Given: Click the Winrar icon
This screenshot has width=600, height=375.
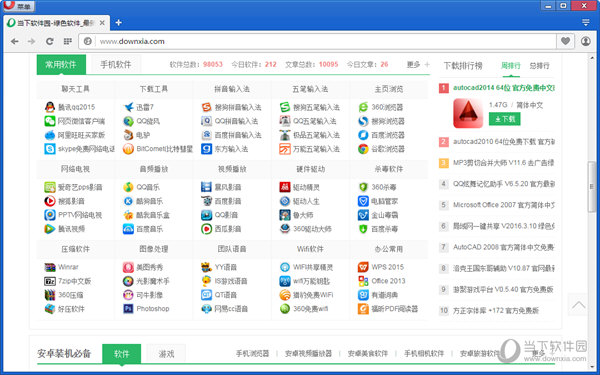Looking at the screenshot, I should pos(50,267).
